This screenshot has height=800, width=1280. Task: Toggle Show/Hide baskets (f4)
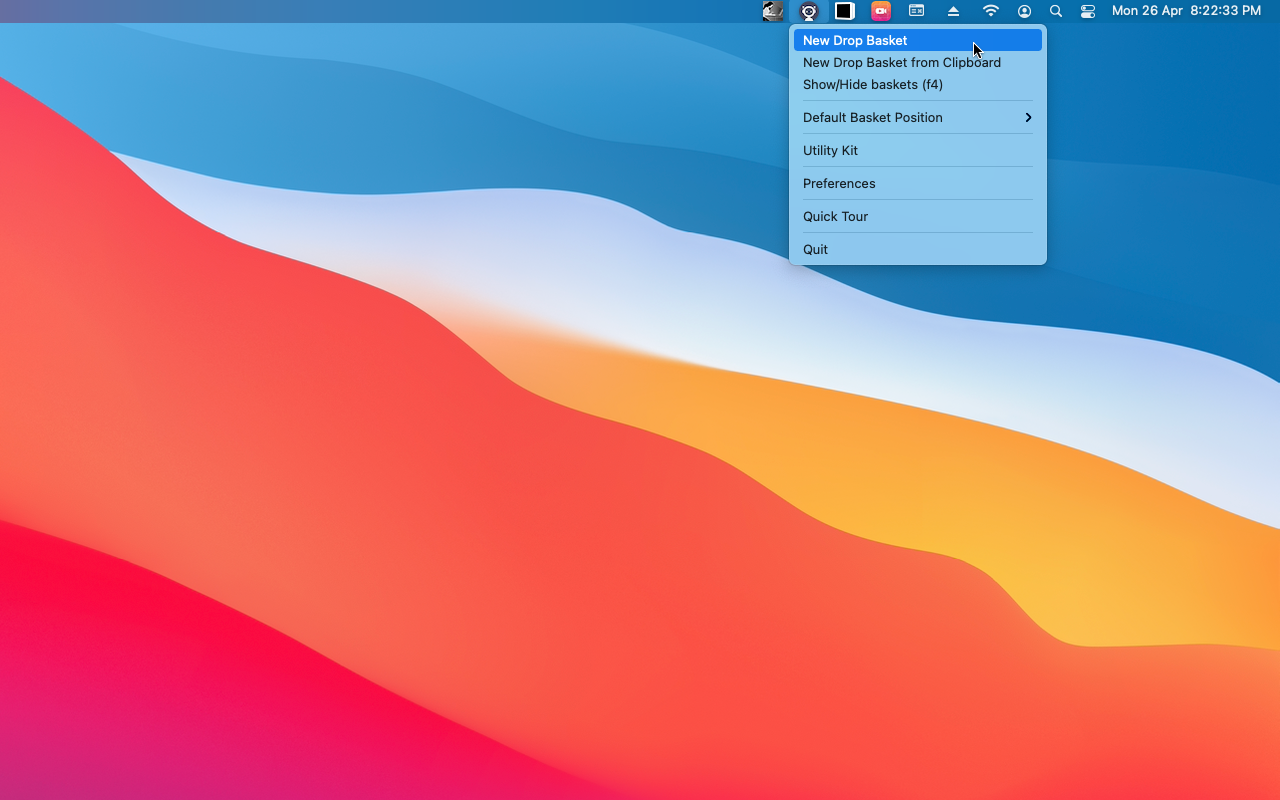click(x=872, y=84)
